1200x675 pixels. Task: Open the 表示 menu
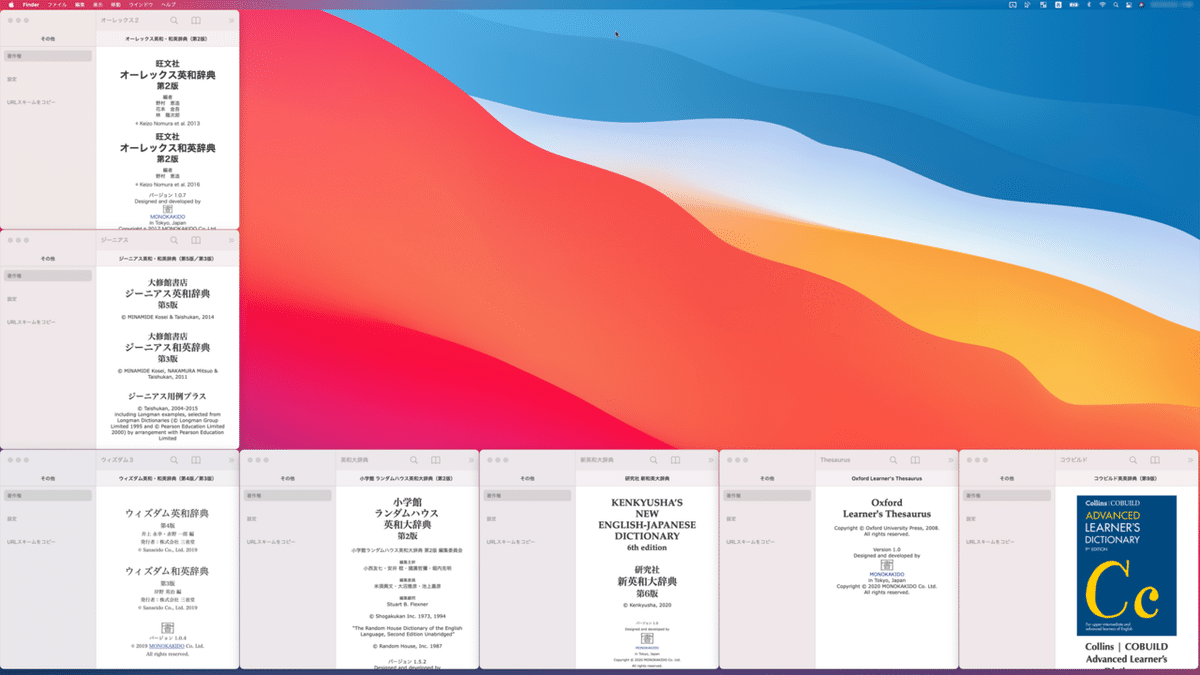click(x=99, y=5)
